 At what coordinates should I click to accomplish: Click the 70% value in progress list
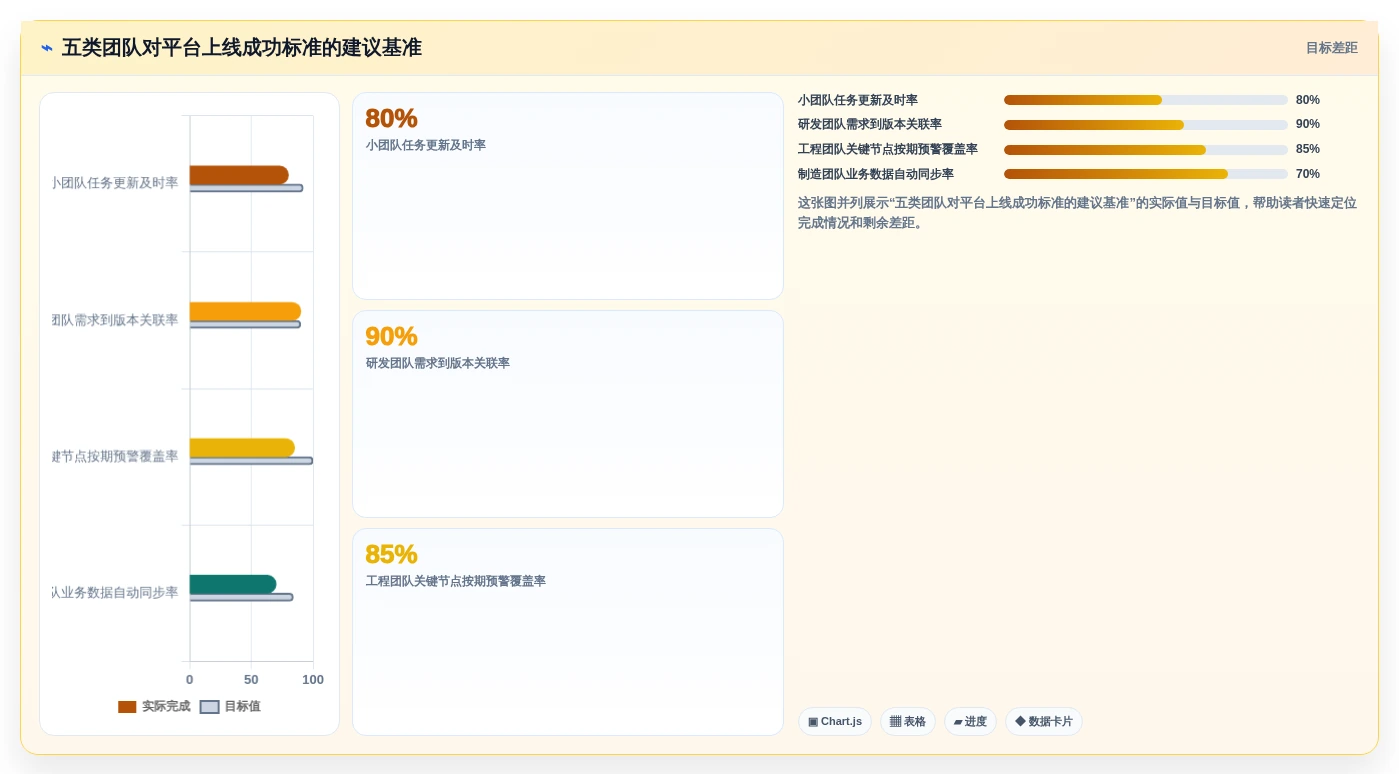coord(1308,174)
